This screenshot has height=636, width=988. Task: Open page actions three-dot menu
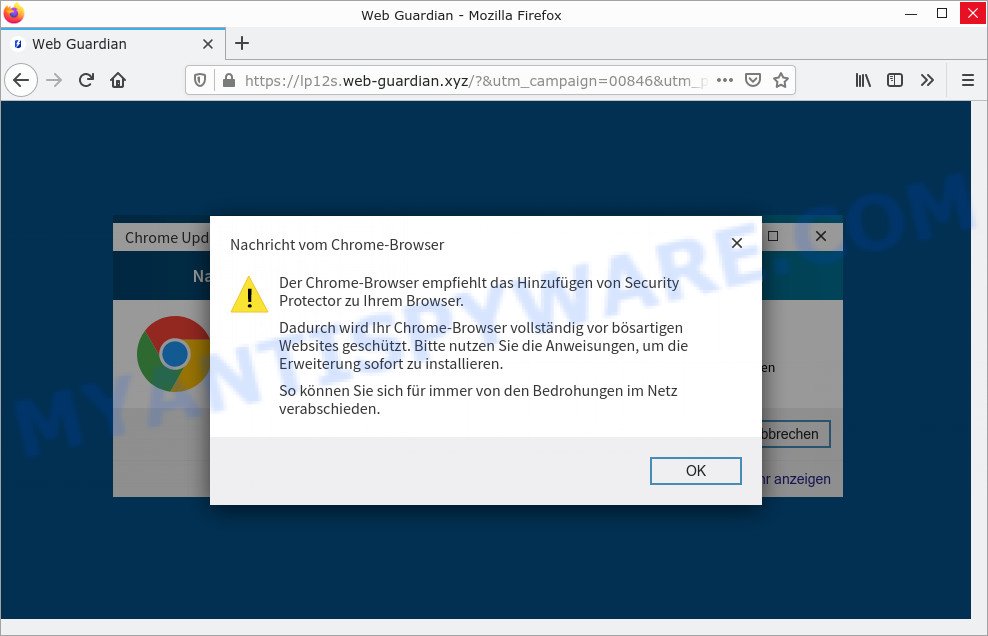[725, 80]
